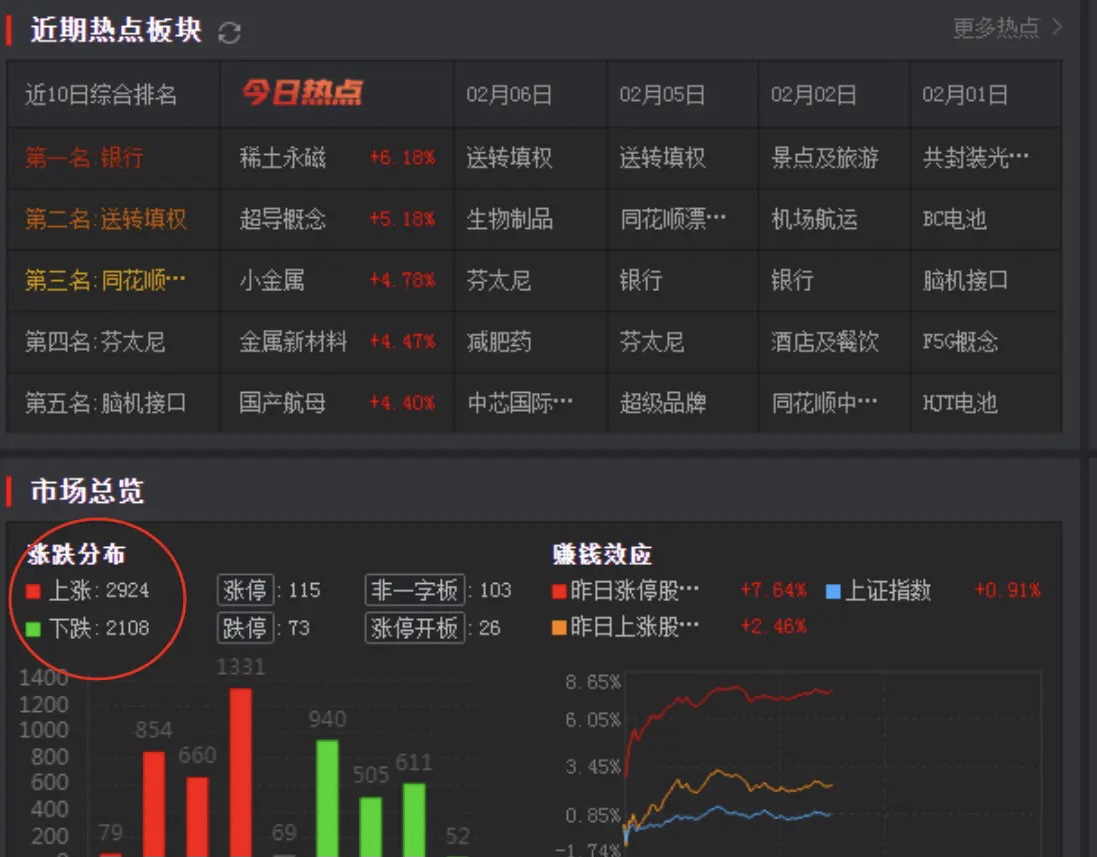Click the 非一字板 button
The width and height of the screenshot is (1097, 857).
click(414, 590)
